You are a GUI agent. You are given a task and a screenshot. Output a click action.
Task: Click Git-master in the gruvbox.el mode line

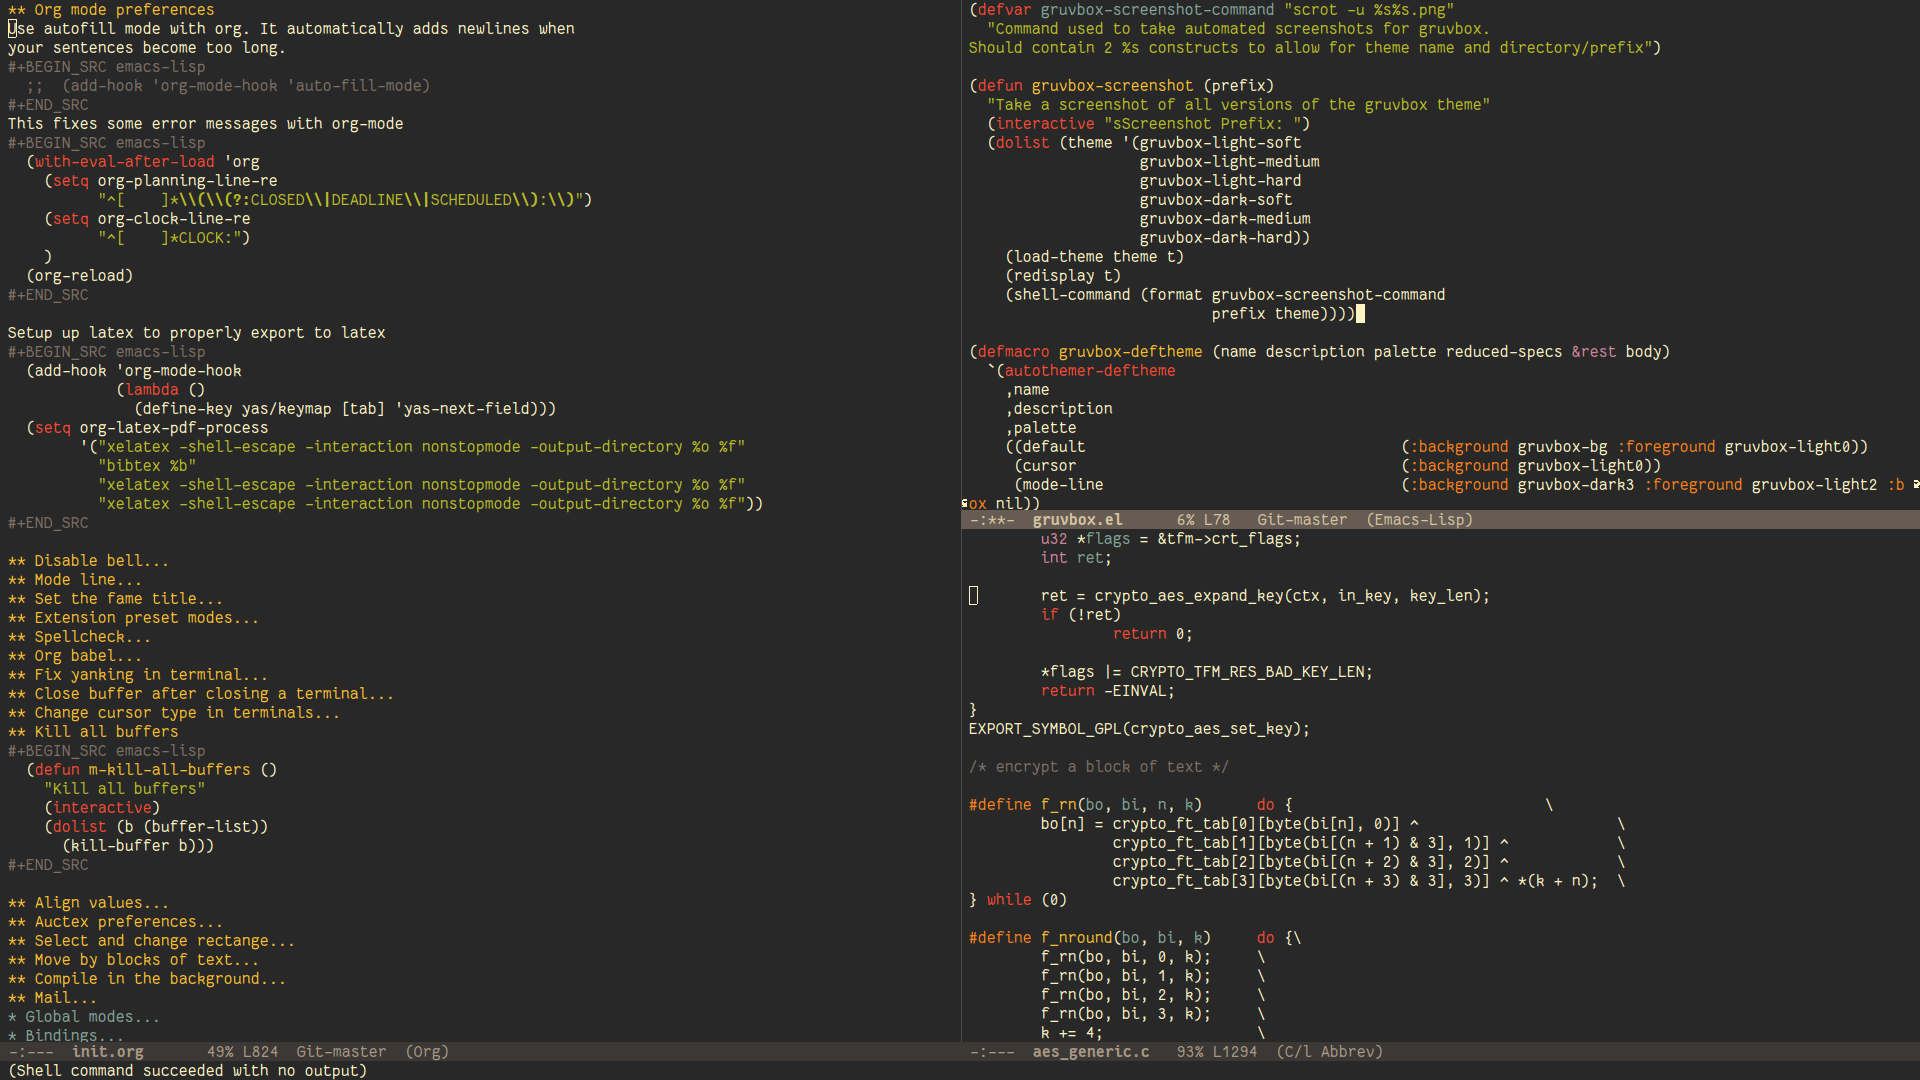pos(1301,520)
